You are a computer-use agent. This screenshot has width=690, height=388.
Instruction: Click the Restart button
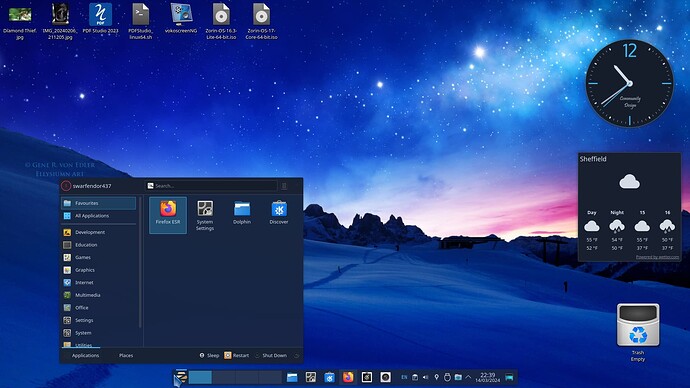coord(237,355)
